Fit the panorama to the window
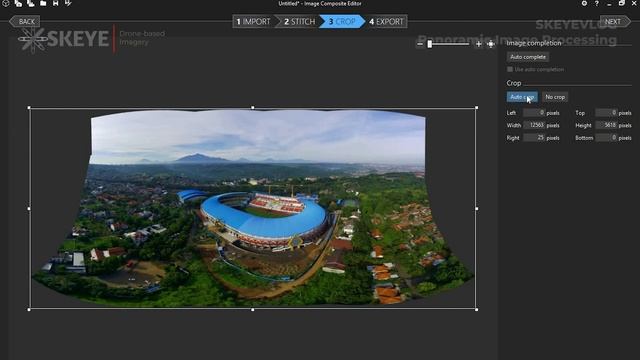Screen dimensions: 640x360 pos(491,44)
